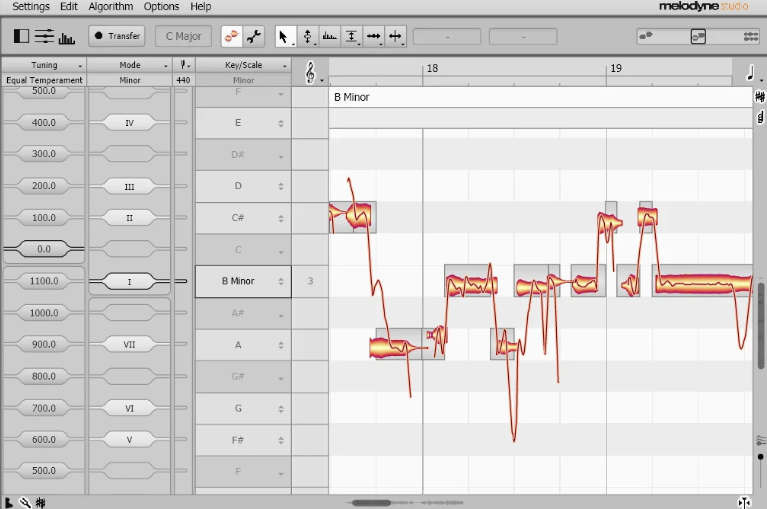This screenshot has height=509, width=767.
Task: Open the mixer sliders icon
Action: (x=44, y=36)
